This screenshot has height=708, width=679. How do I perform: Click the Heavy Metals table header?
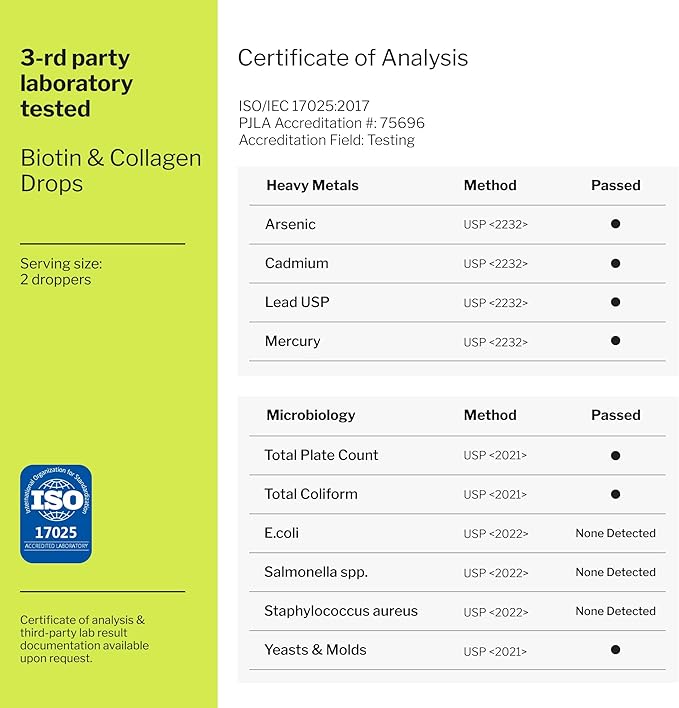[x=312, y=185]
